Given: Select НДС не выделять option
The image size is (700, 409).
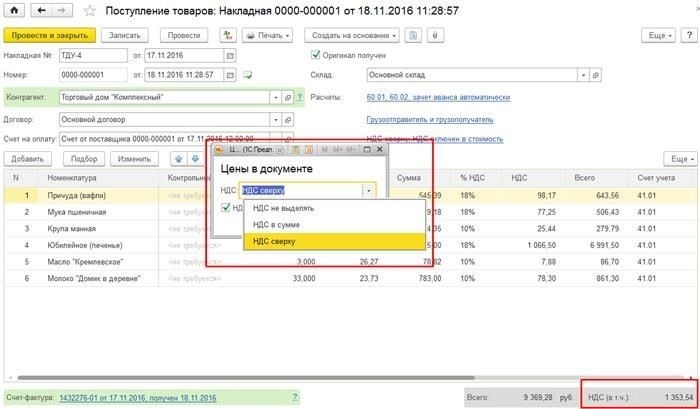Looking at the screenshot, I should [285, 208].
